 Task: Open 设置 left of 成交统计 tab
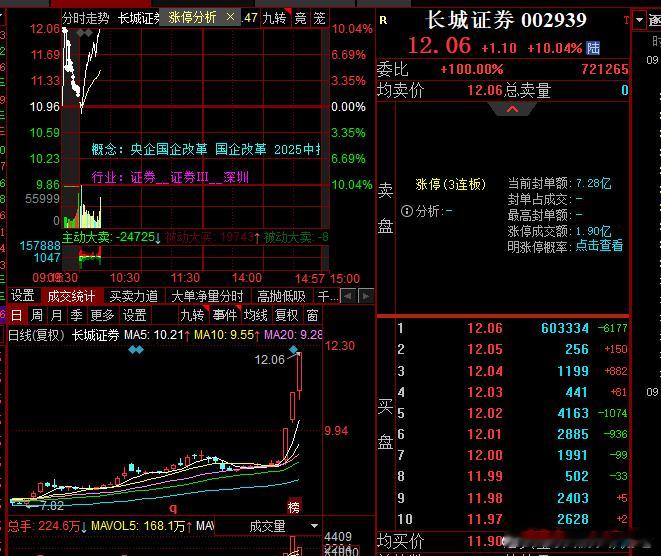[22, 295]
